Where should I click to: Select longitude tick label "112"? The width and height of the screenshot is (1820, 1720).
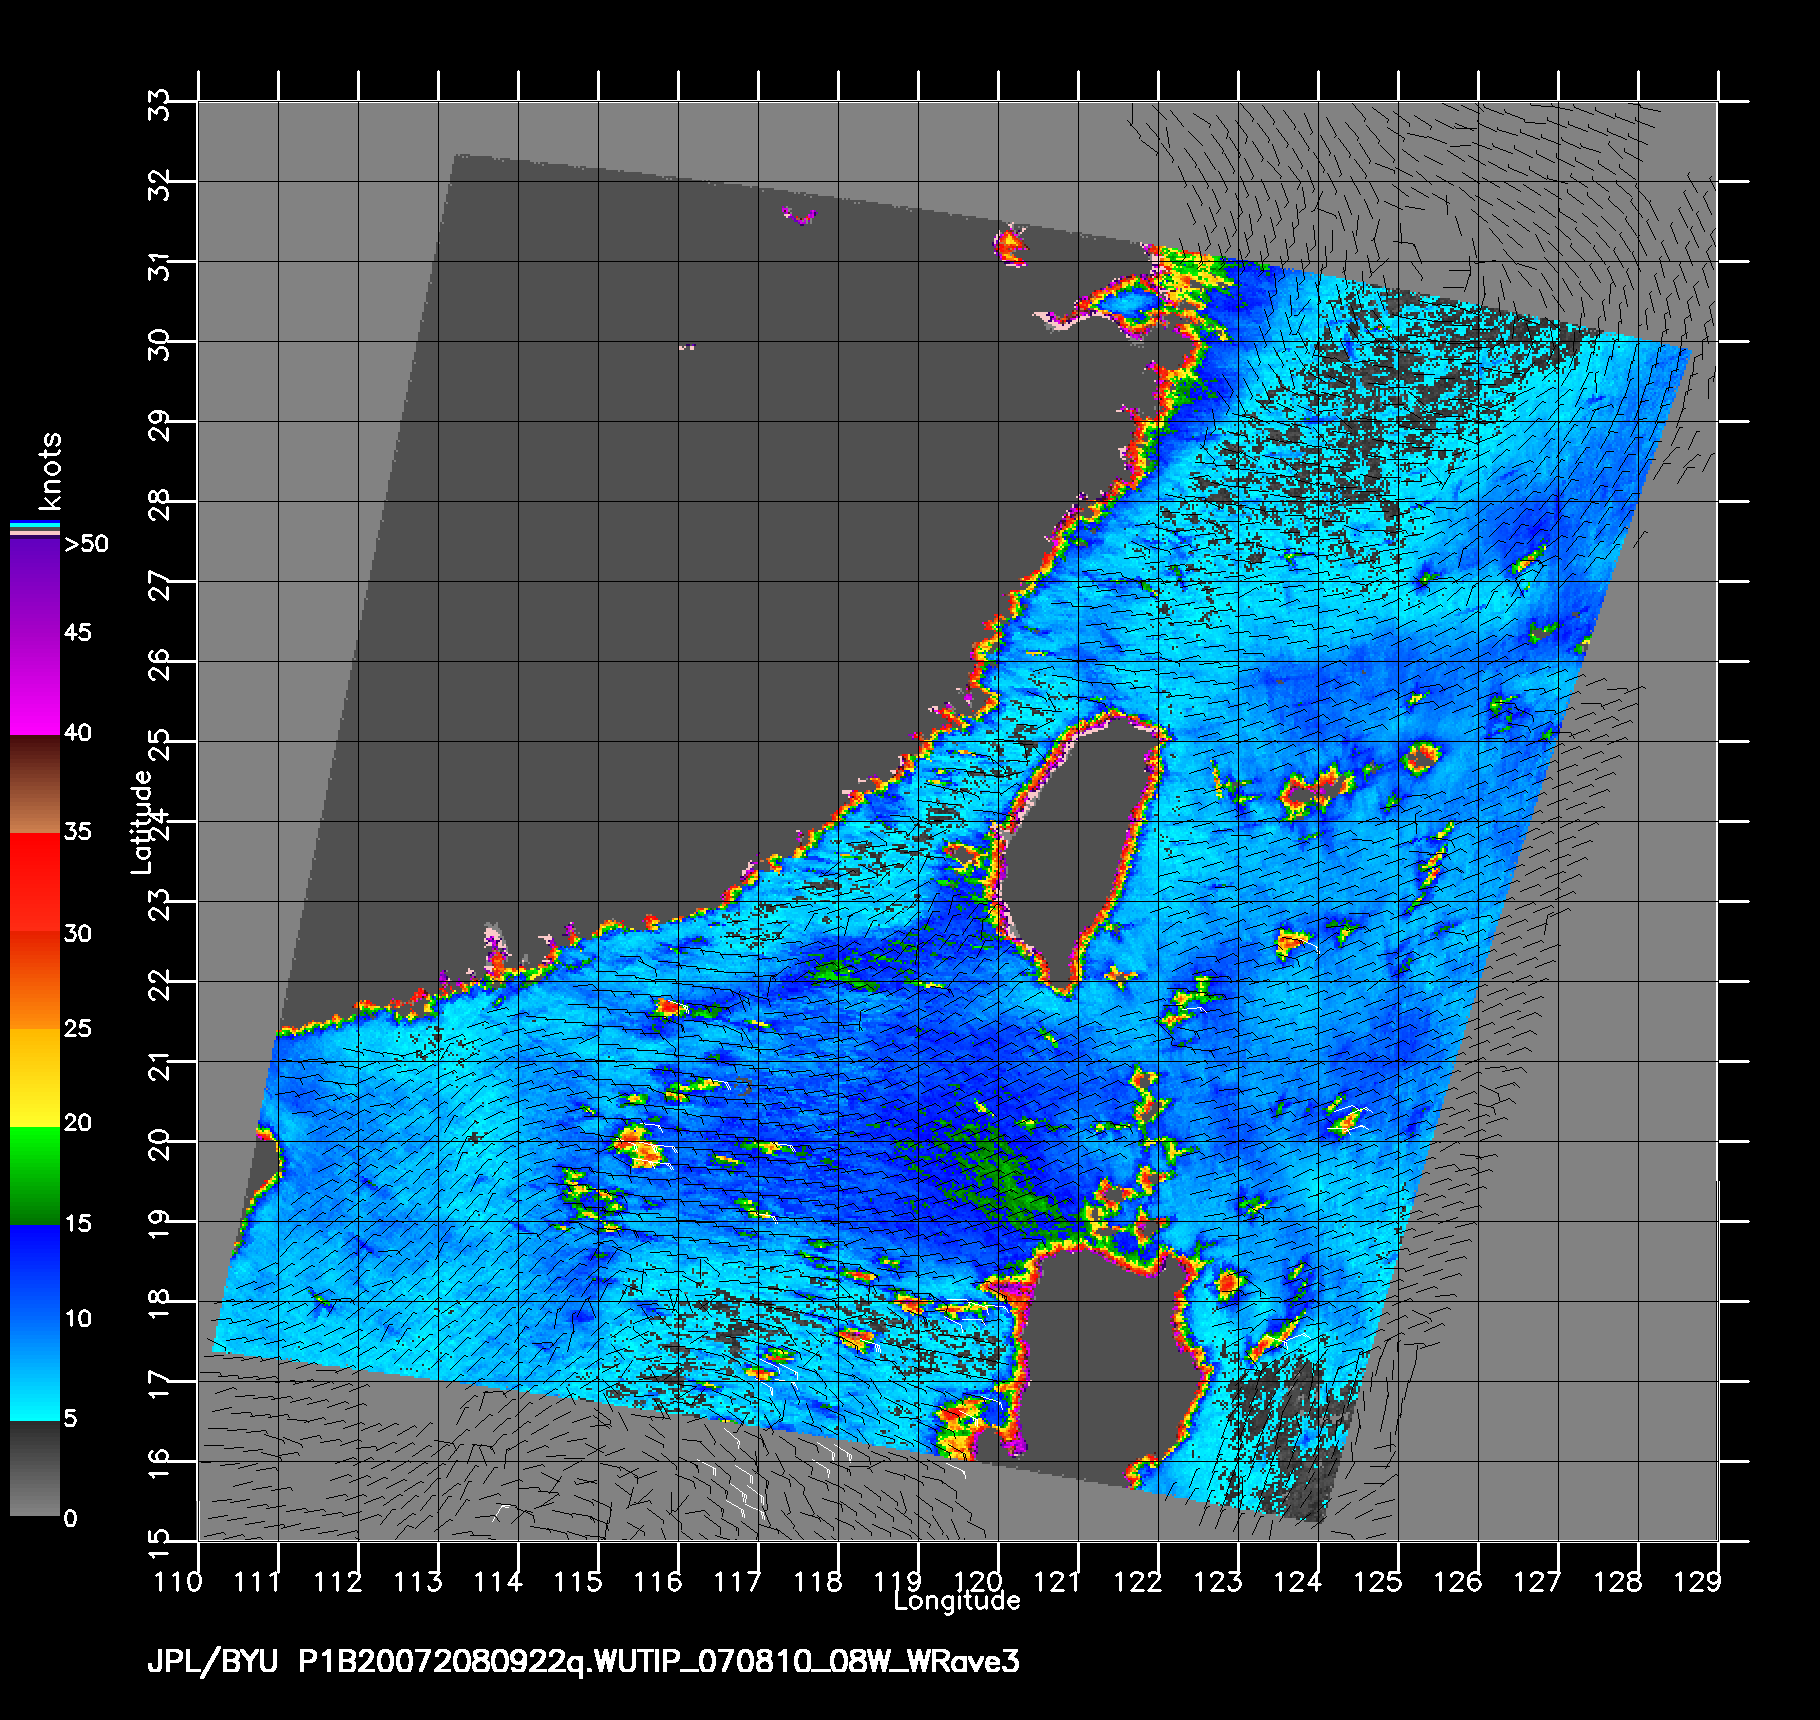(338, 1581)
